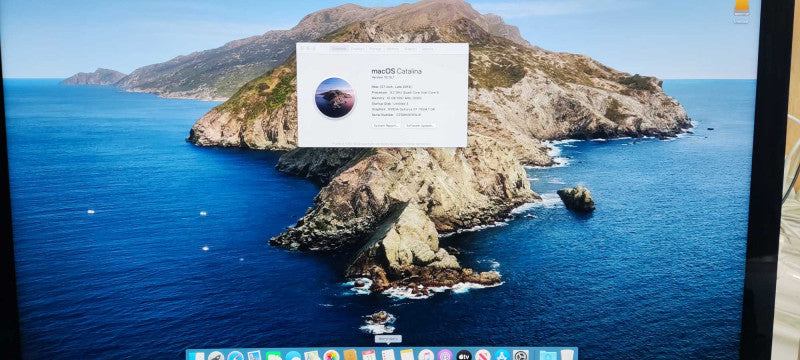The image size is (800, 360).
Task: Launch Music app from the Dock
Action: pos(426,355)
